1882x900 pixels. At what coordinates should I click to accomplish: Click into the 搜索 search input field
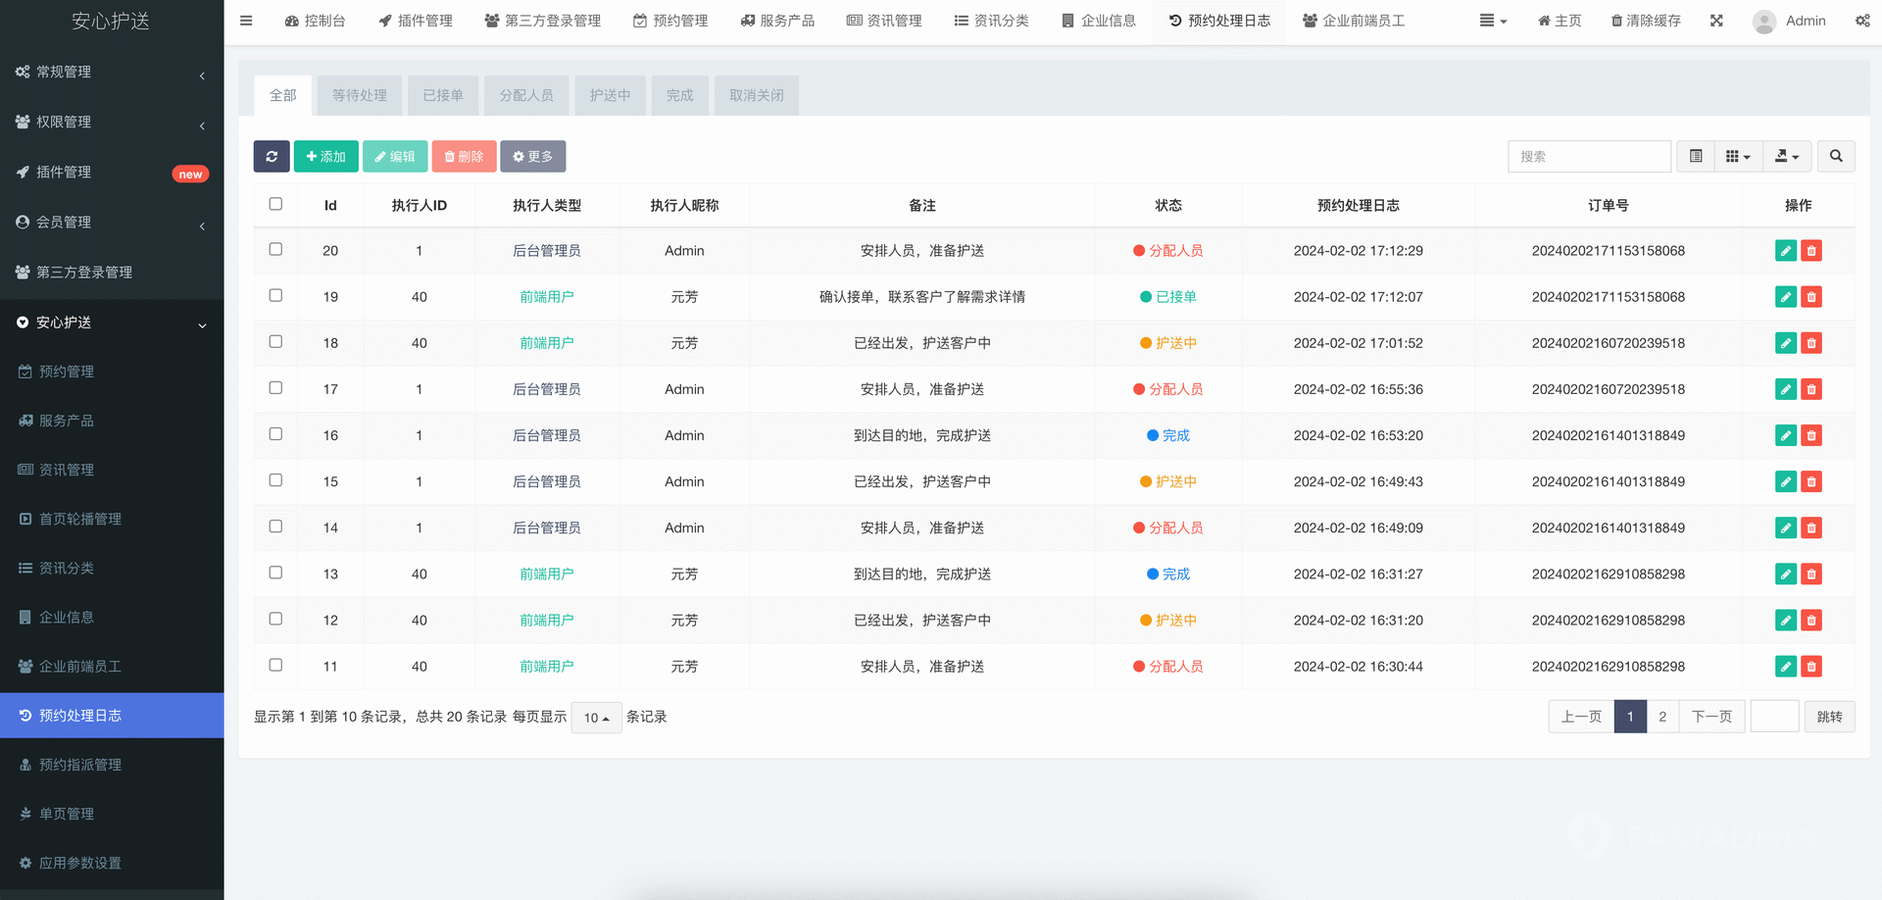[x=1588, y=156]
